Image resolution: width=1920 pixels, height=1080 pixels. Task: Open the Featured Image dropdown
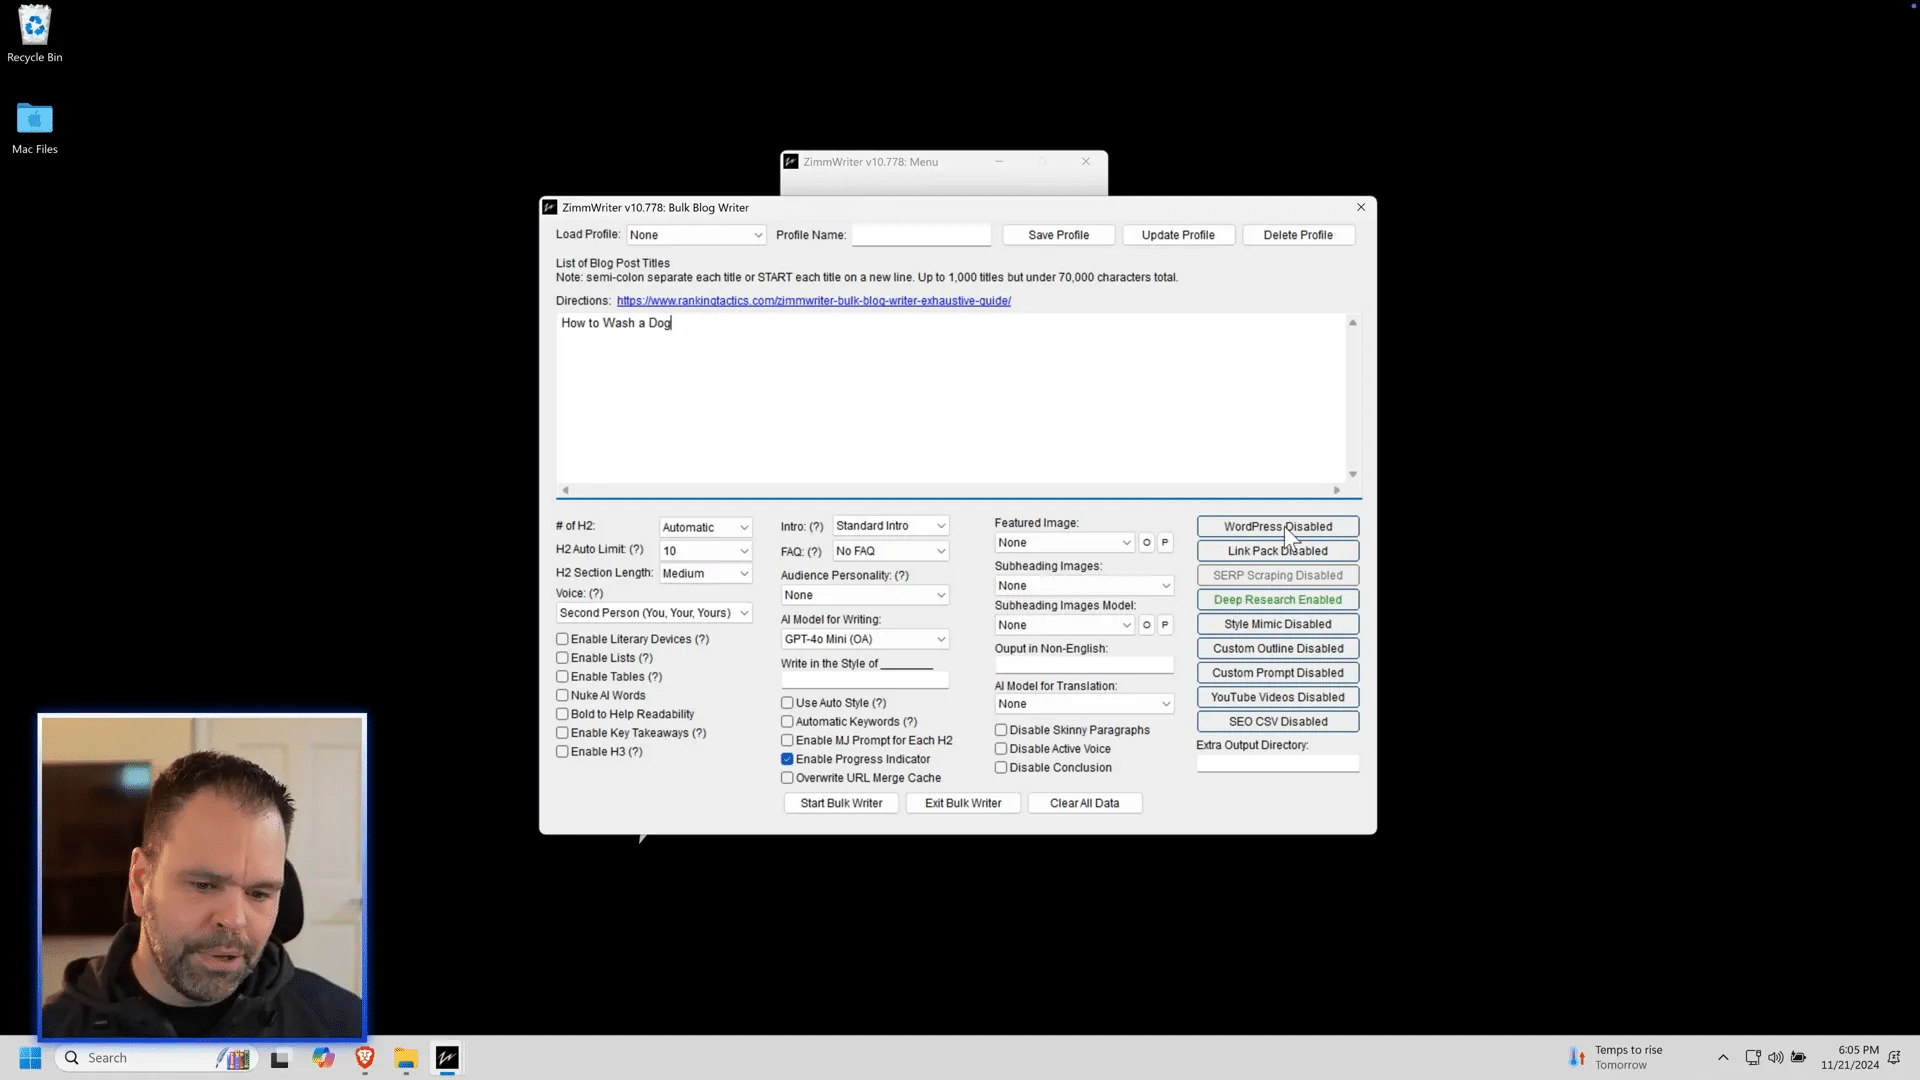(x=1065, y=543)
